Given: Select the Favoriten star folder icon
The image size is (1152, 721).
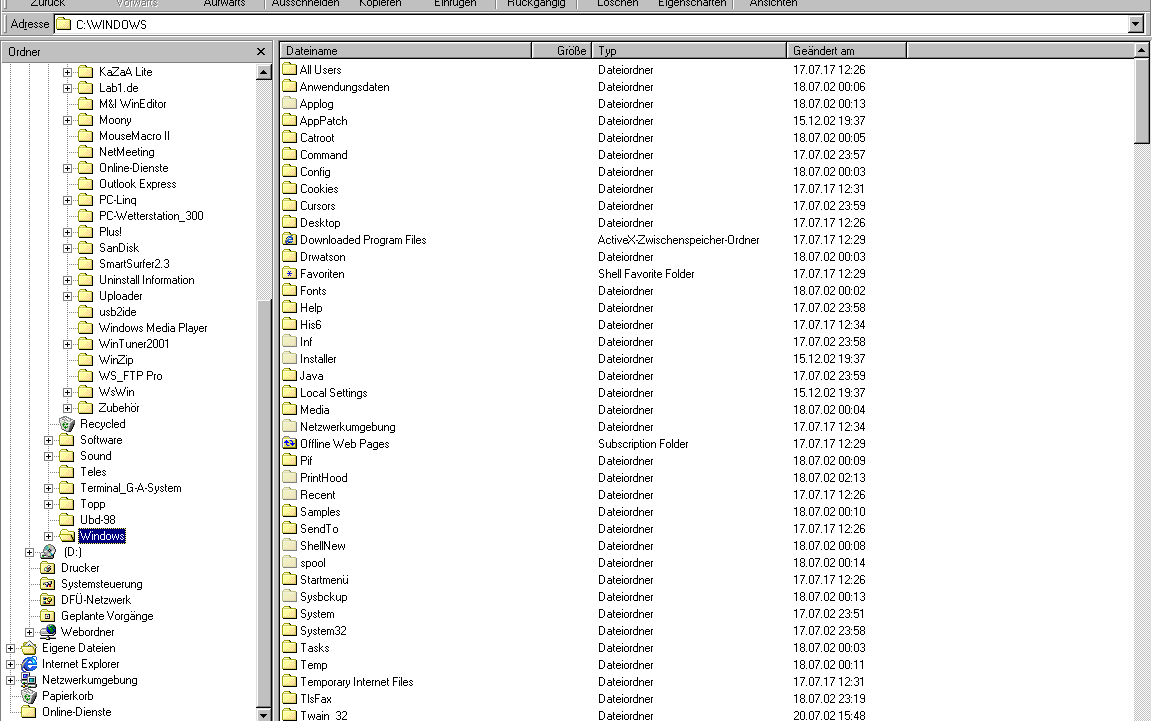Looking at the screenshot, I should (x=290, y=274).
